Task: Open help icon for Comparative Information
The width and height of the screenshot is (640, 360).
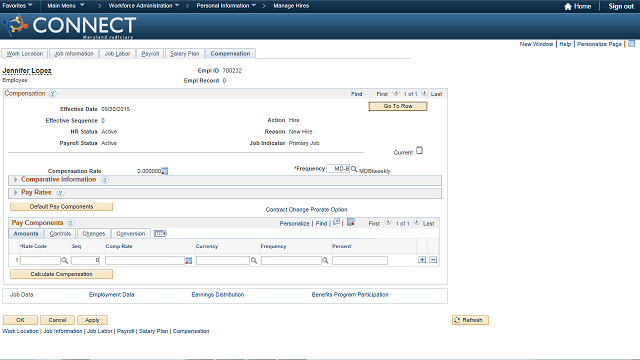Action: point(104,180)
